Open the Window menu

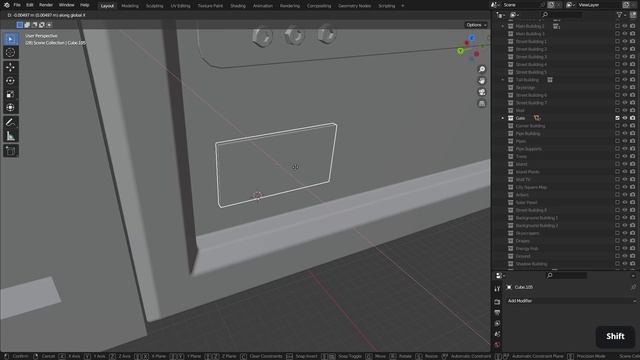(67, 5)
